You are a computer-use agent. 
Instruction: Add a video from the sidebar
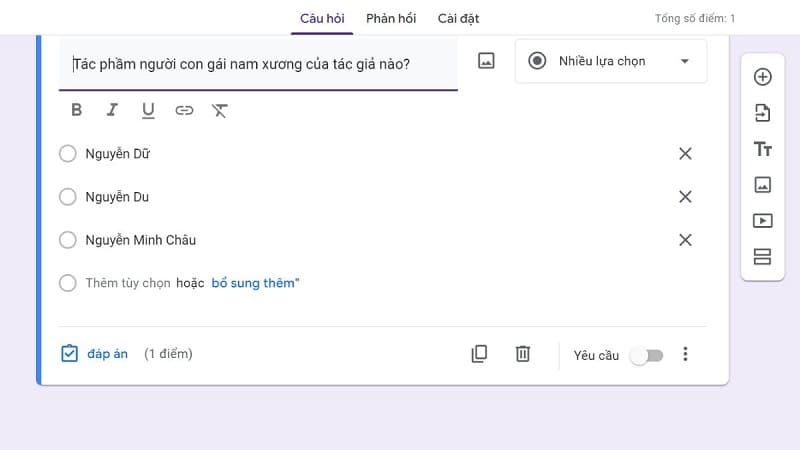point(763,220)
